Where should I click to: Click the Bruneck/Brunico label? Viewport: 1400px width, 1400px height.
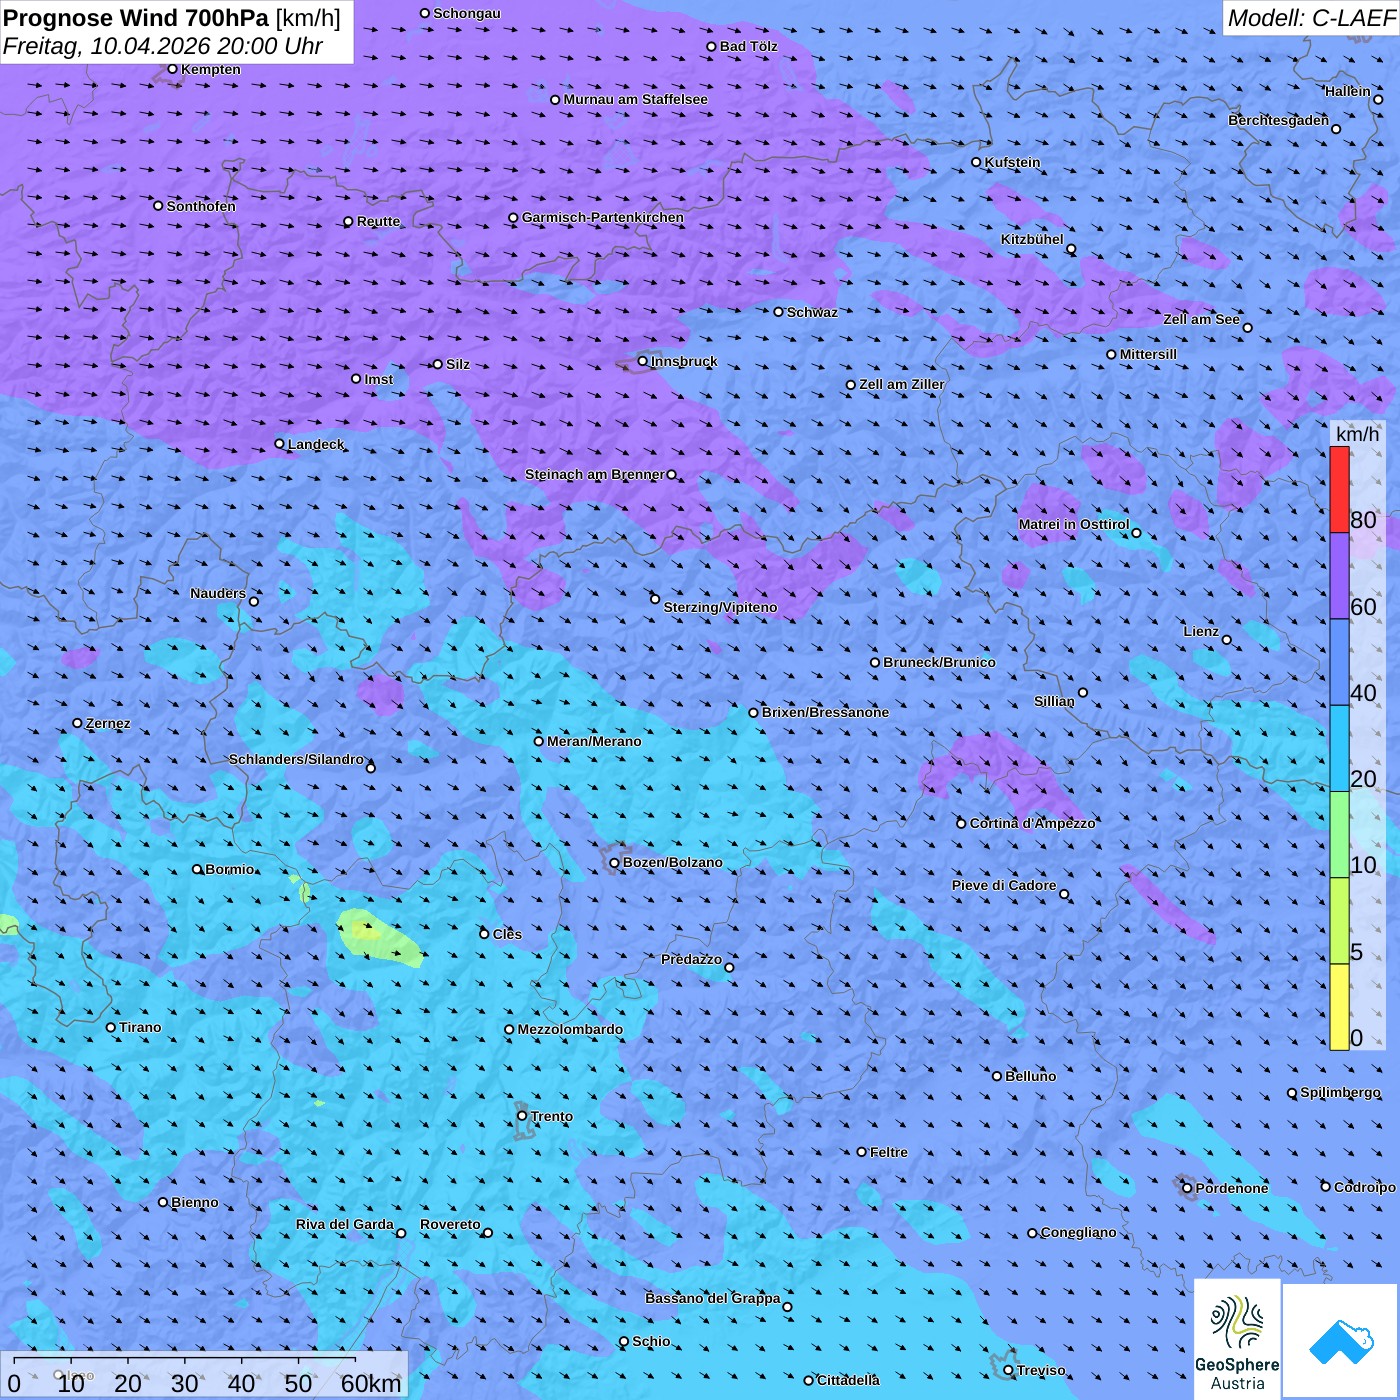point(939,662)
